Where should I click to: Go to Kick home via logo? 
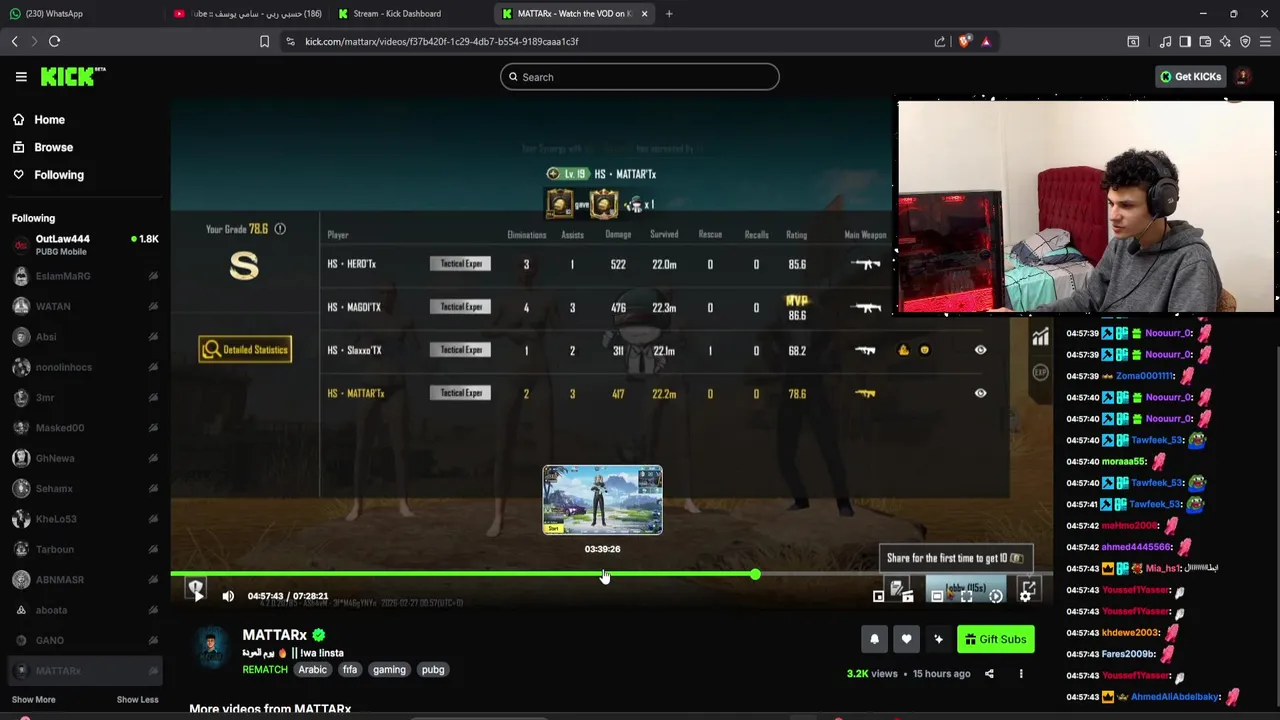pos(72,76)
